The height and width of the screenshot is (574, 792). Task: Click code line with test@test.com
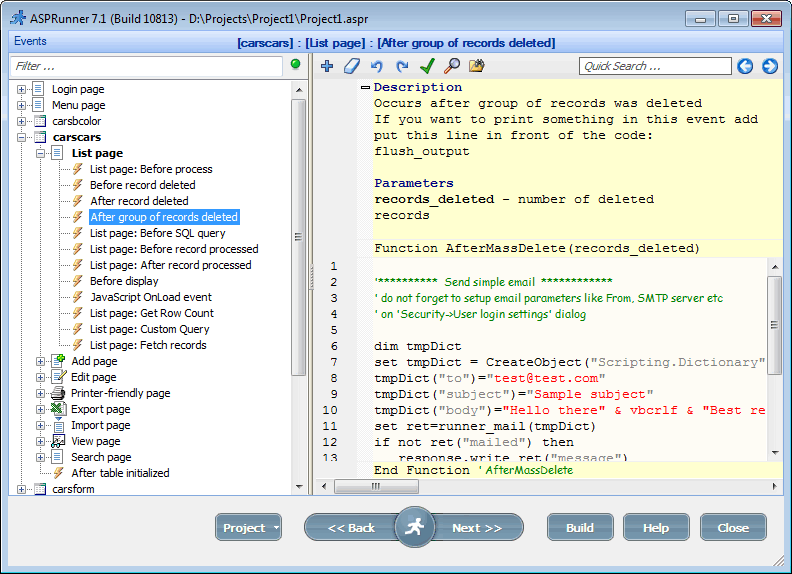(489, 378)
